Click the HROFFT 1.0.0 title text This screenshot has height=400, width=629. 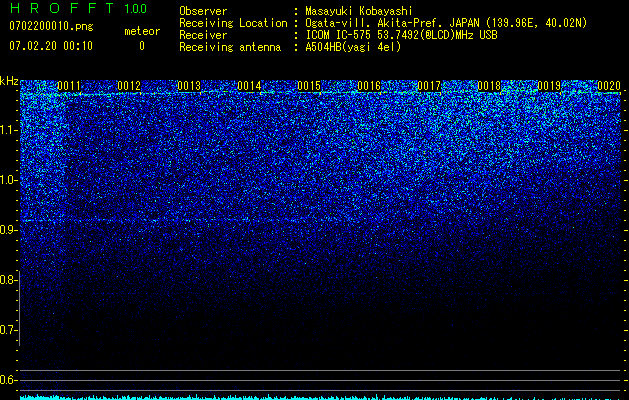tap(78, 8)
